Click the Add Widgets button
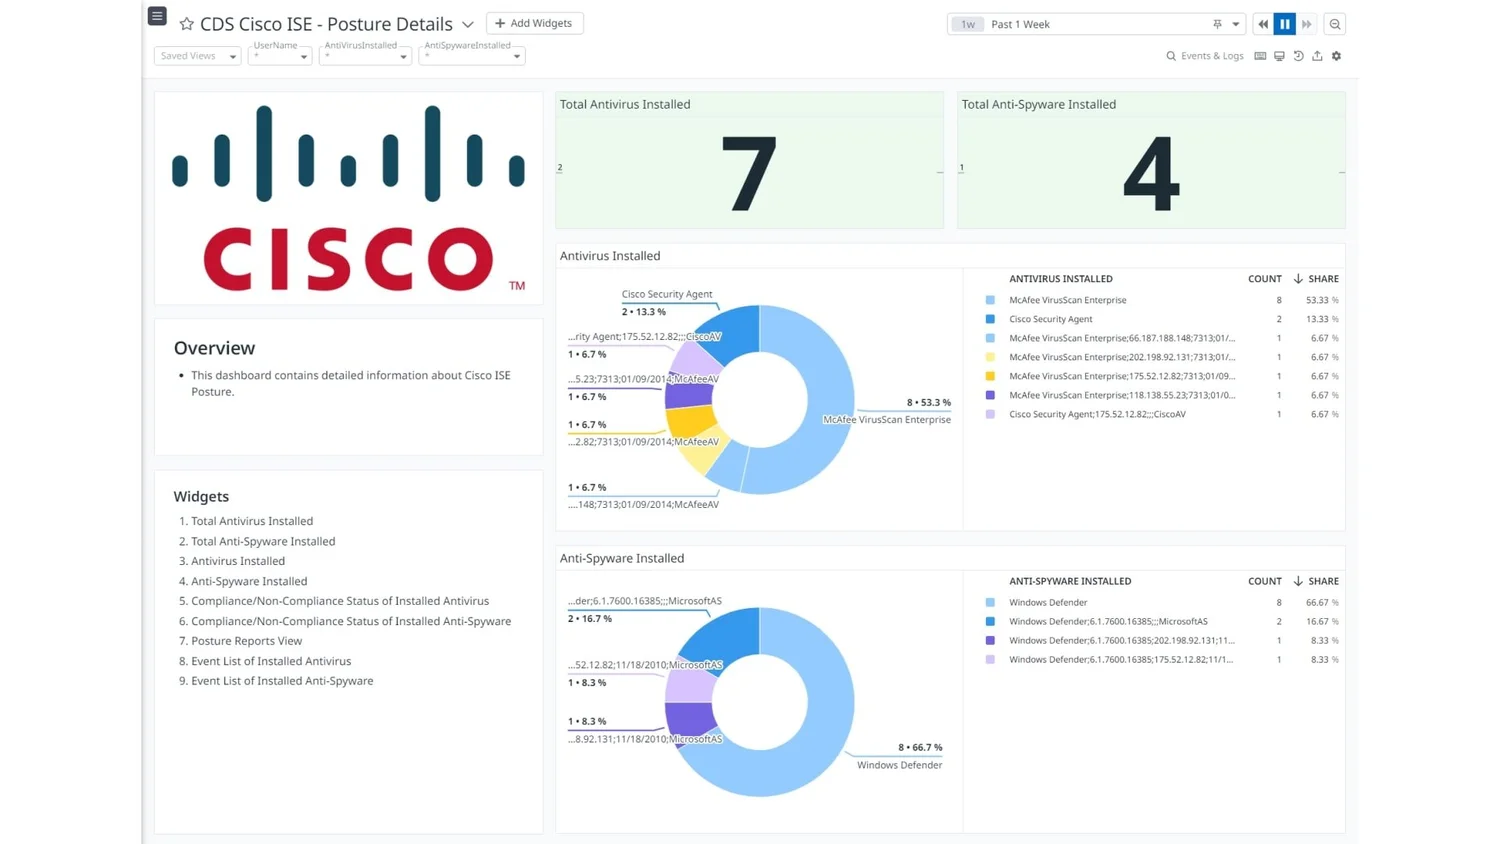The height and width of the screenshot is (844, 1500). pos(535,23)
